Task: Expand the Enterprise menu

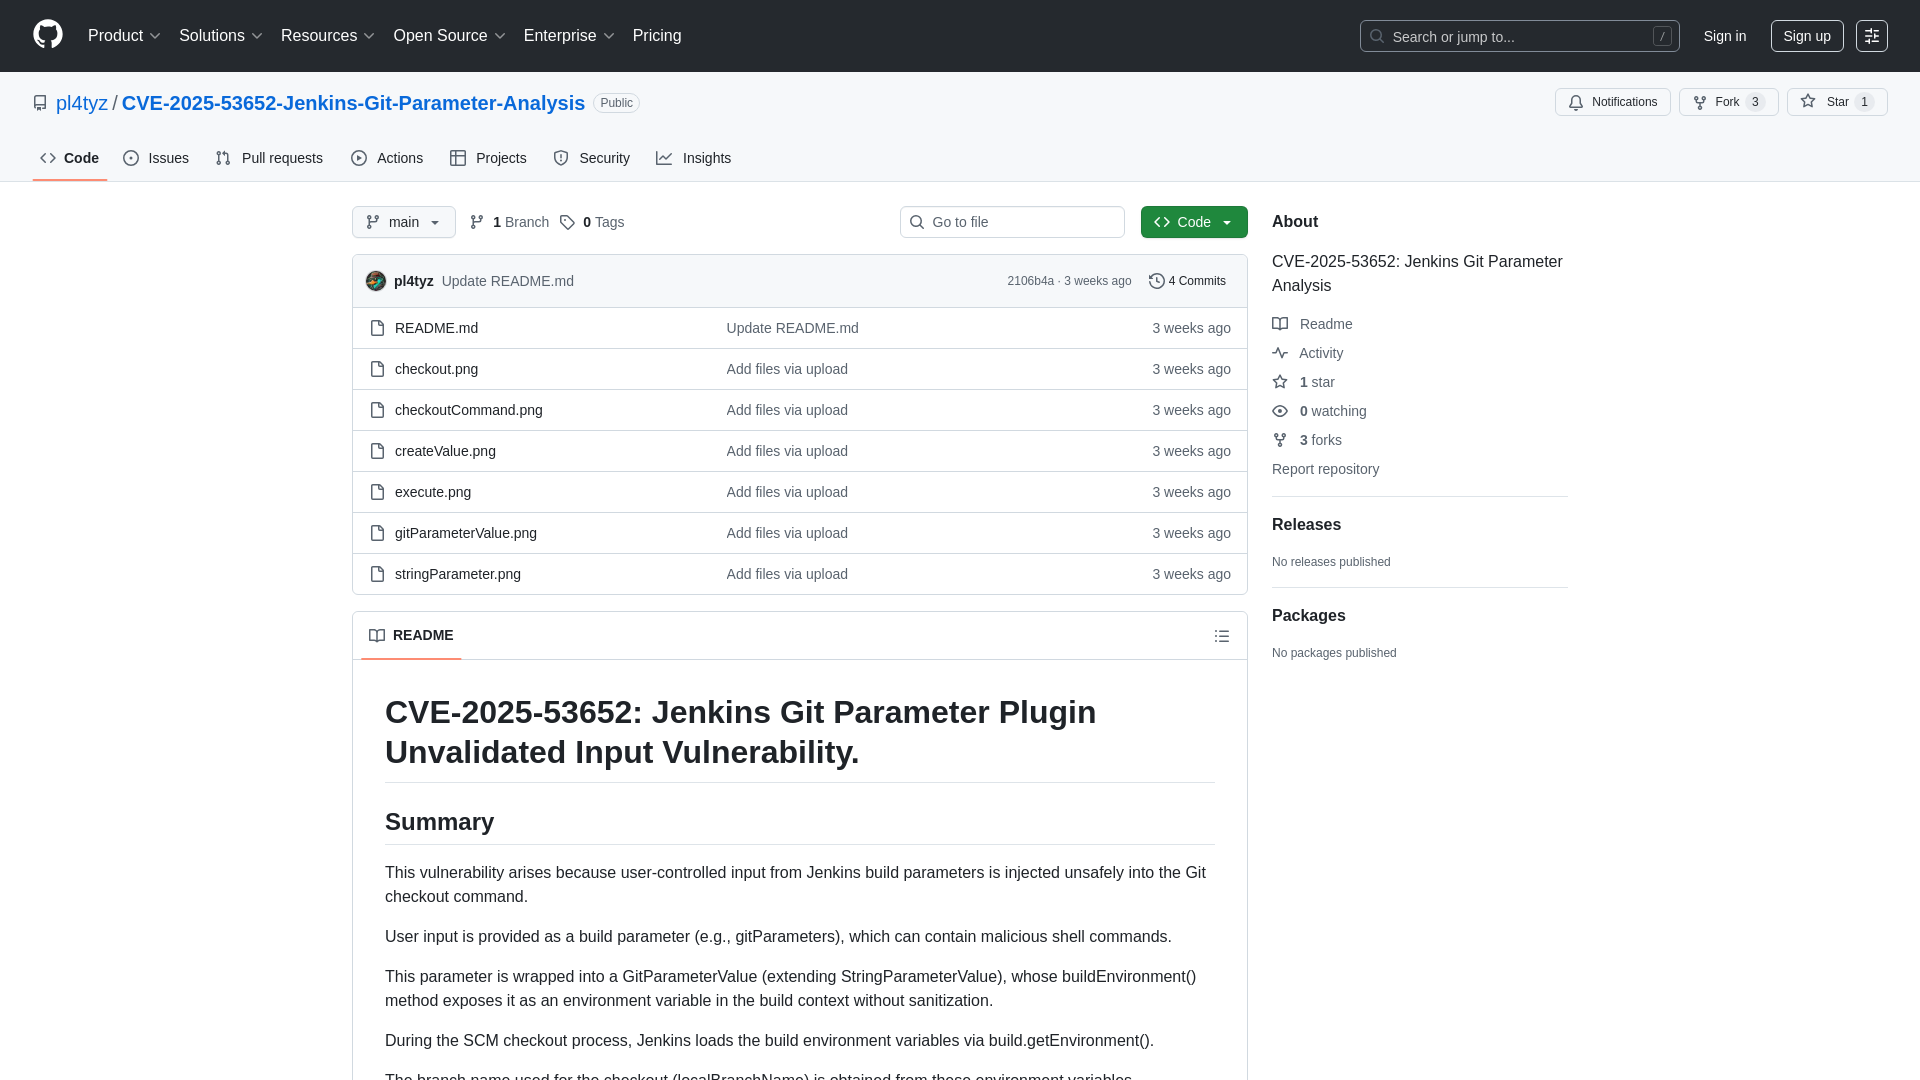Action: coord(569,36)
